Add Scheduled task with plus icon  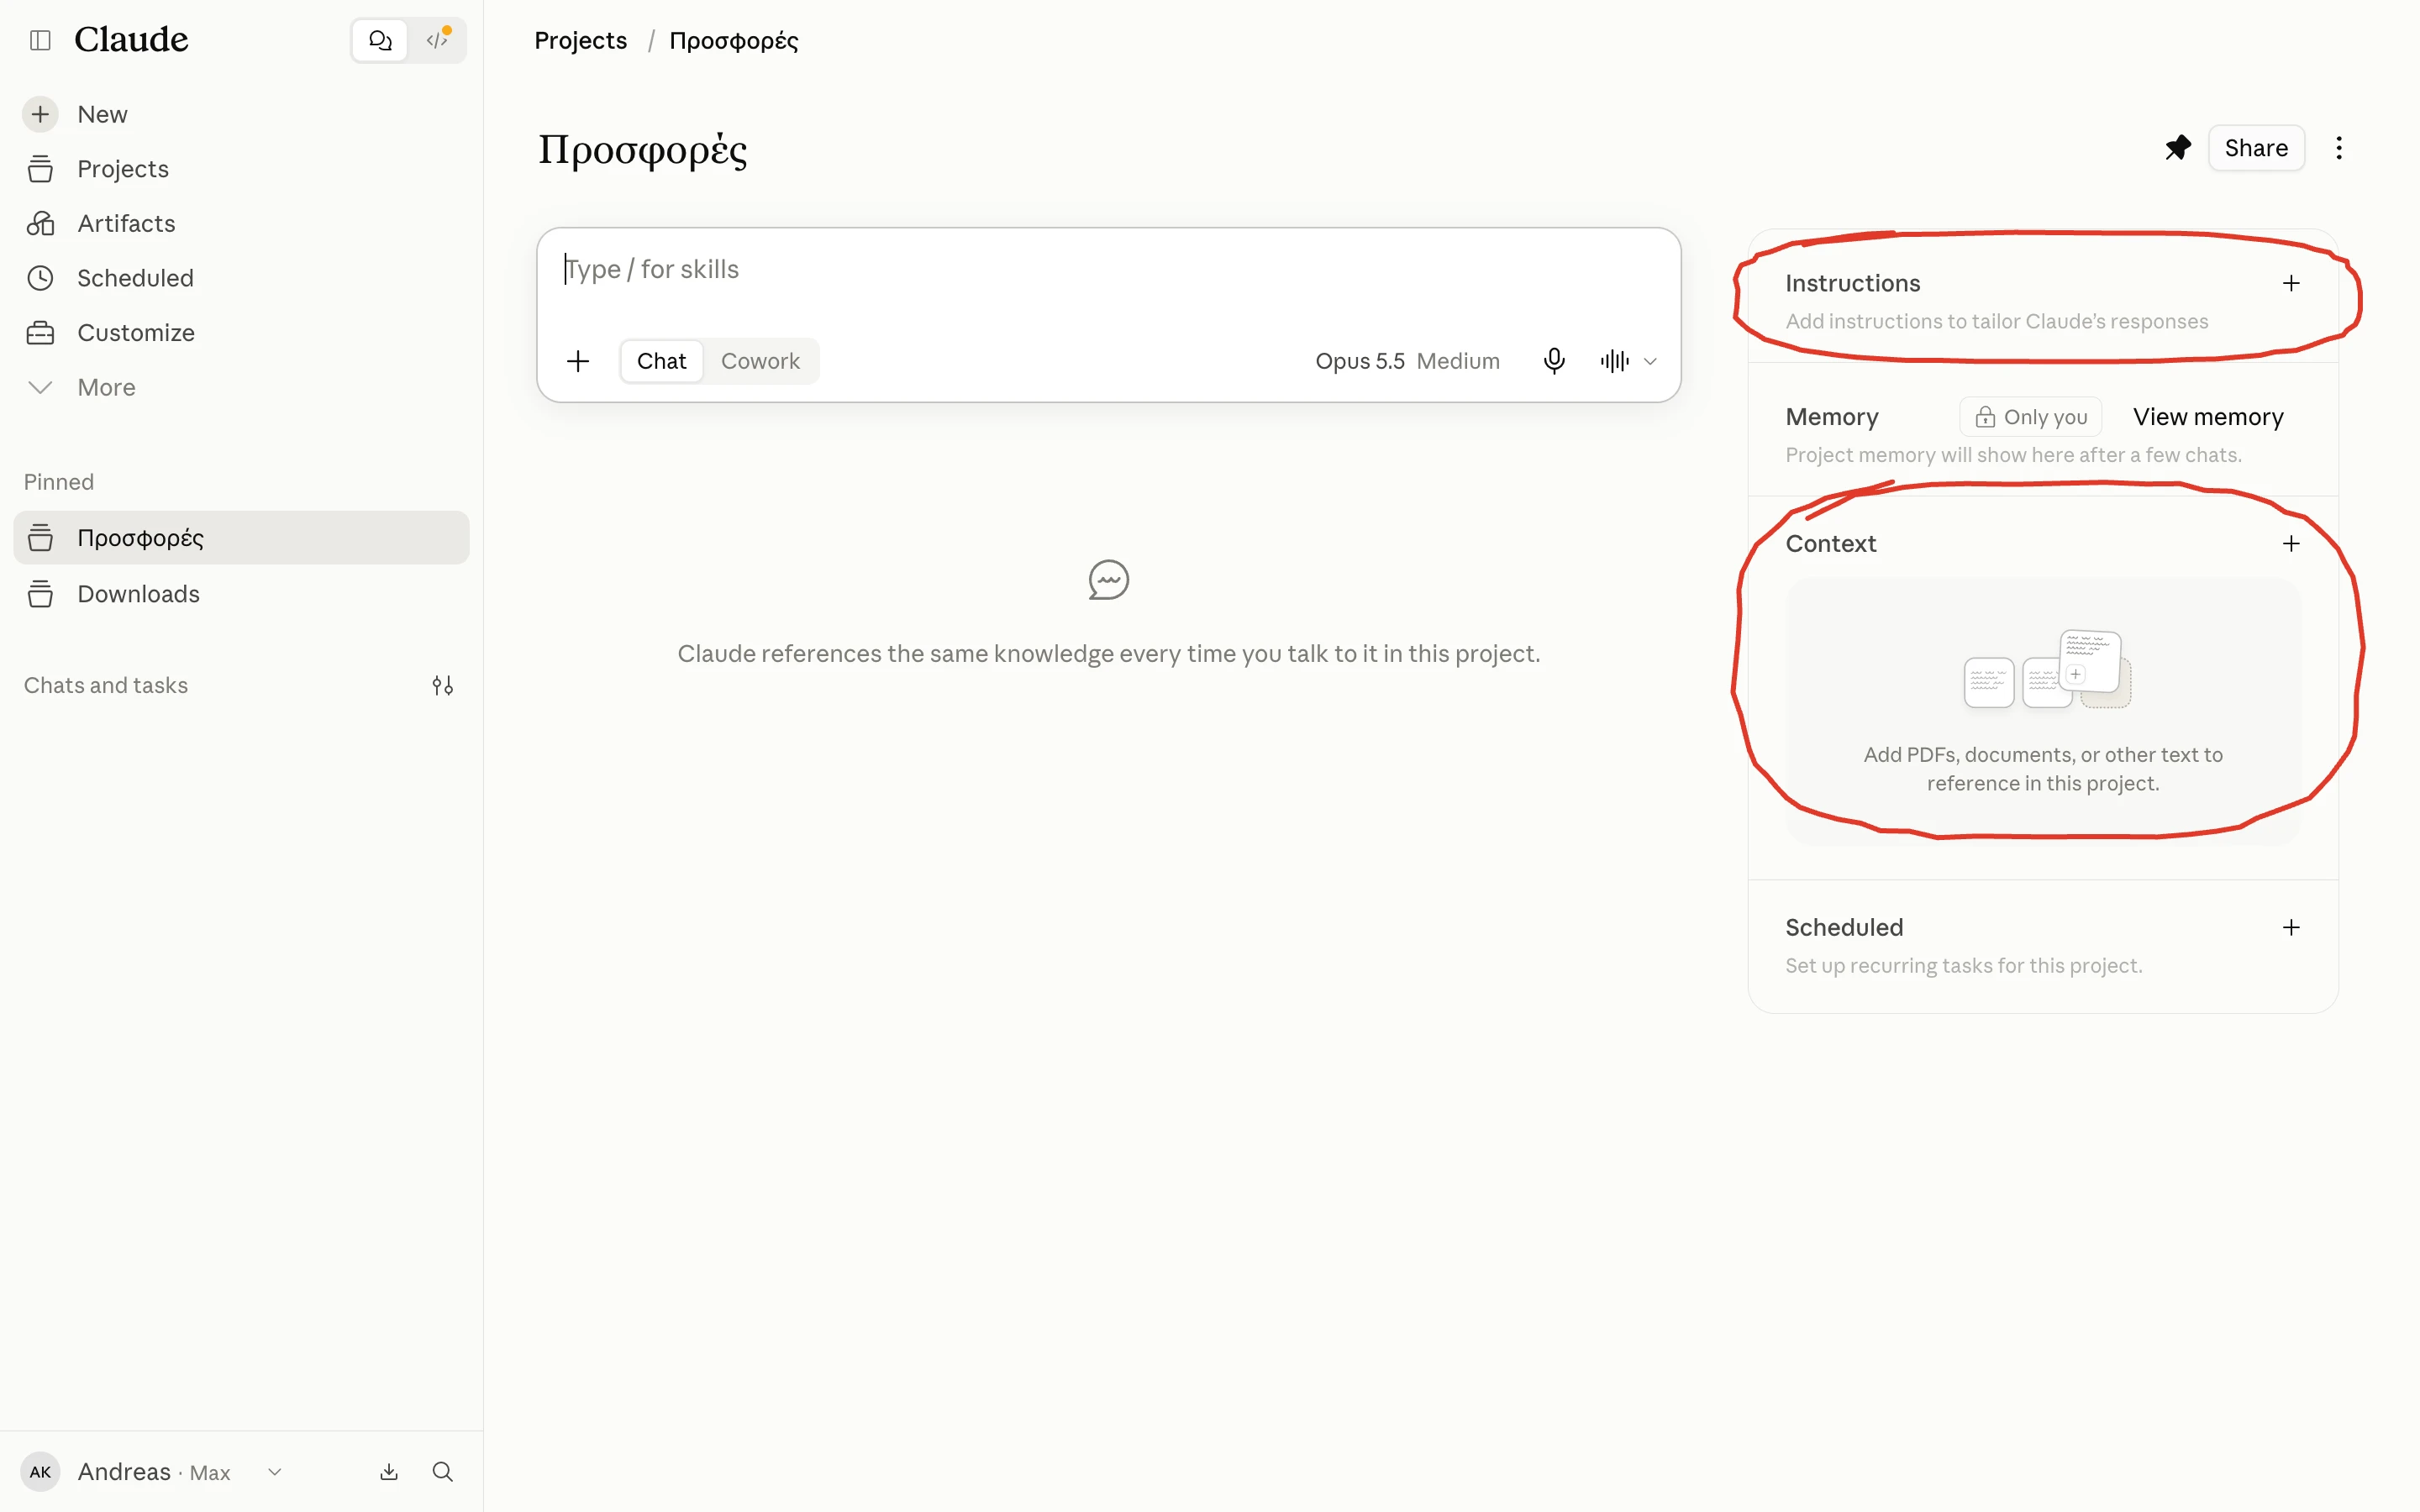[x=2291, y=928]
